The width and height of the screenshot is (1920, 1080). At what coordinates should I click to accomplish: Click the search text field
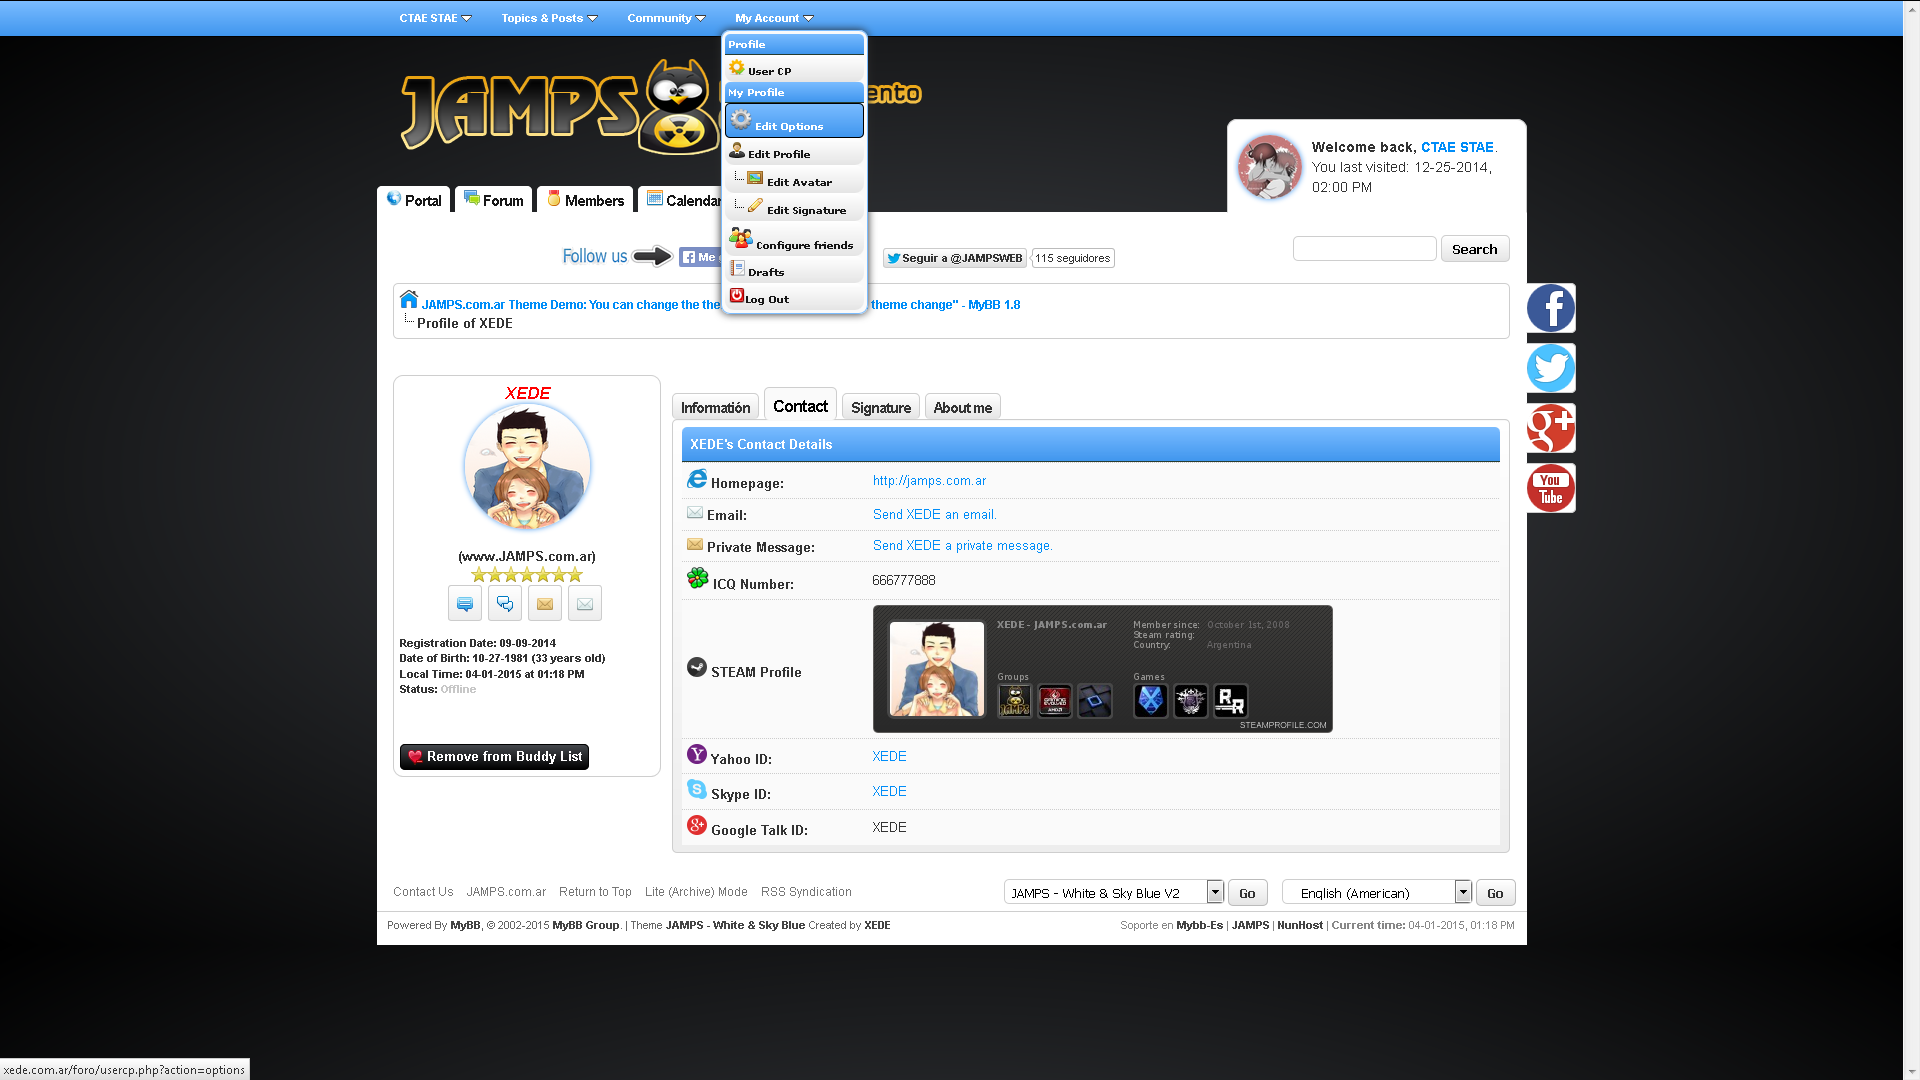tap(1364, 249)
